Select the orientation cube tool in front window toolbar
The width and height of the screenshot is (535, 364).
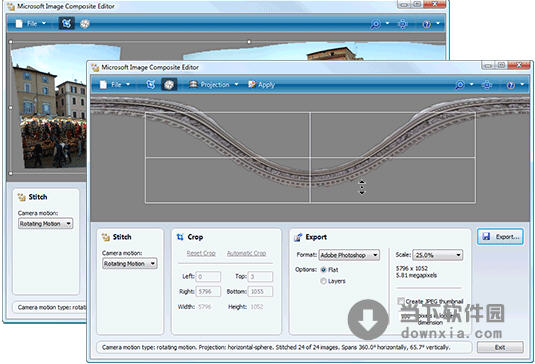[169, 84]
